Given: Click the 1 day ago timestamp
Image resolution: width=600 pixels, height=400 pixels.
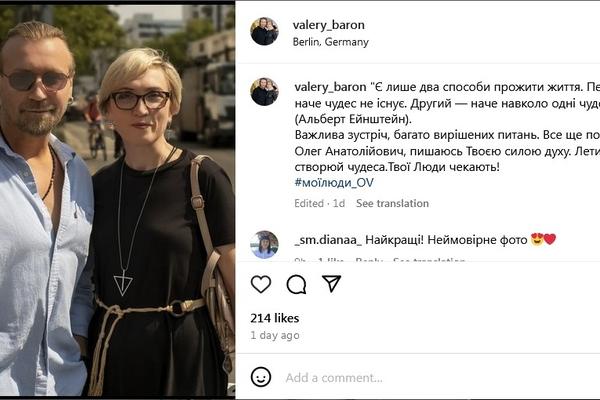Looking at the screenshot, I should coord(275,335).
